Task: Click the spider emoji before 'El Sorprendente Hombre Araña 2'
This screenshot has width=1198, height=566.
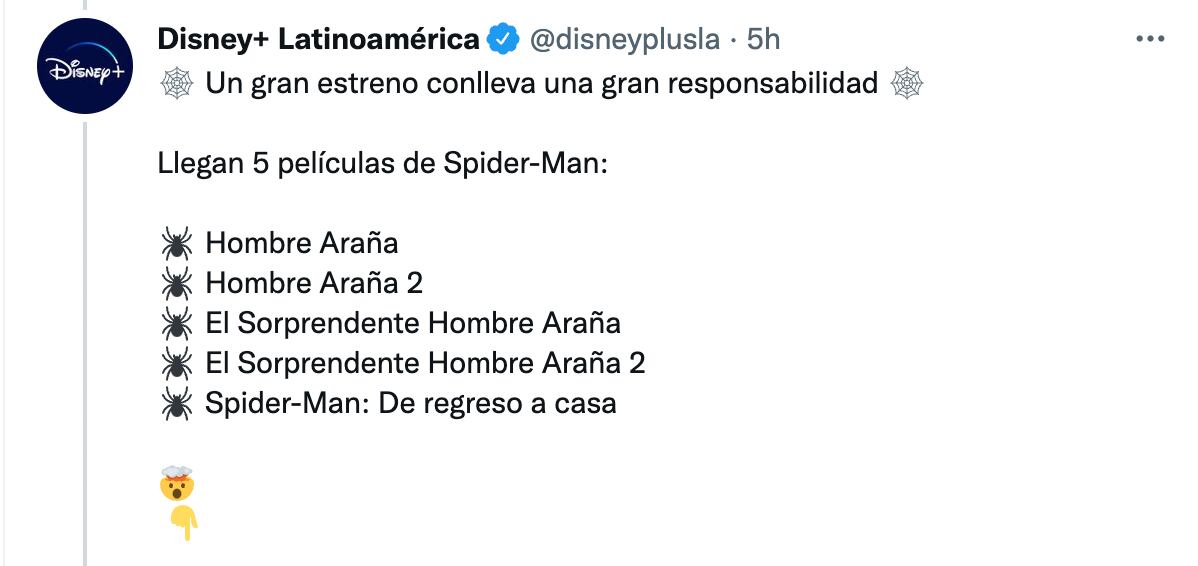Action: point(176,363)
